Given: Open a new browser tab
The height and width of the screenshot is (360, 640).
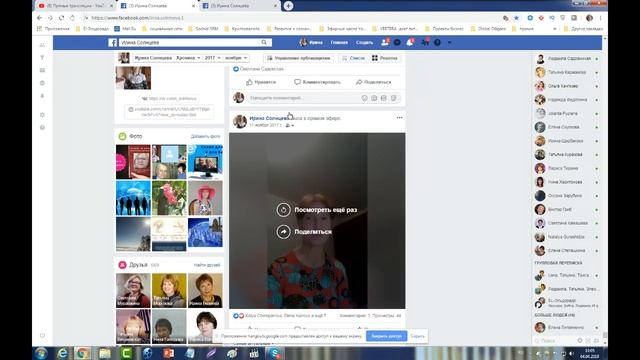Looking at the screenshot, I should pos(288,6).
